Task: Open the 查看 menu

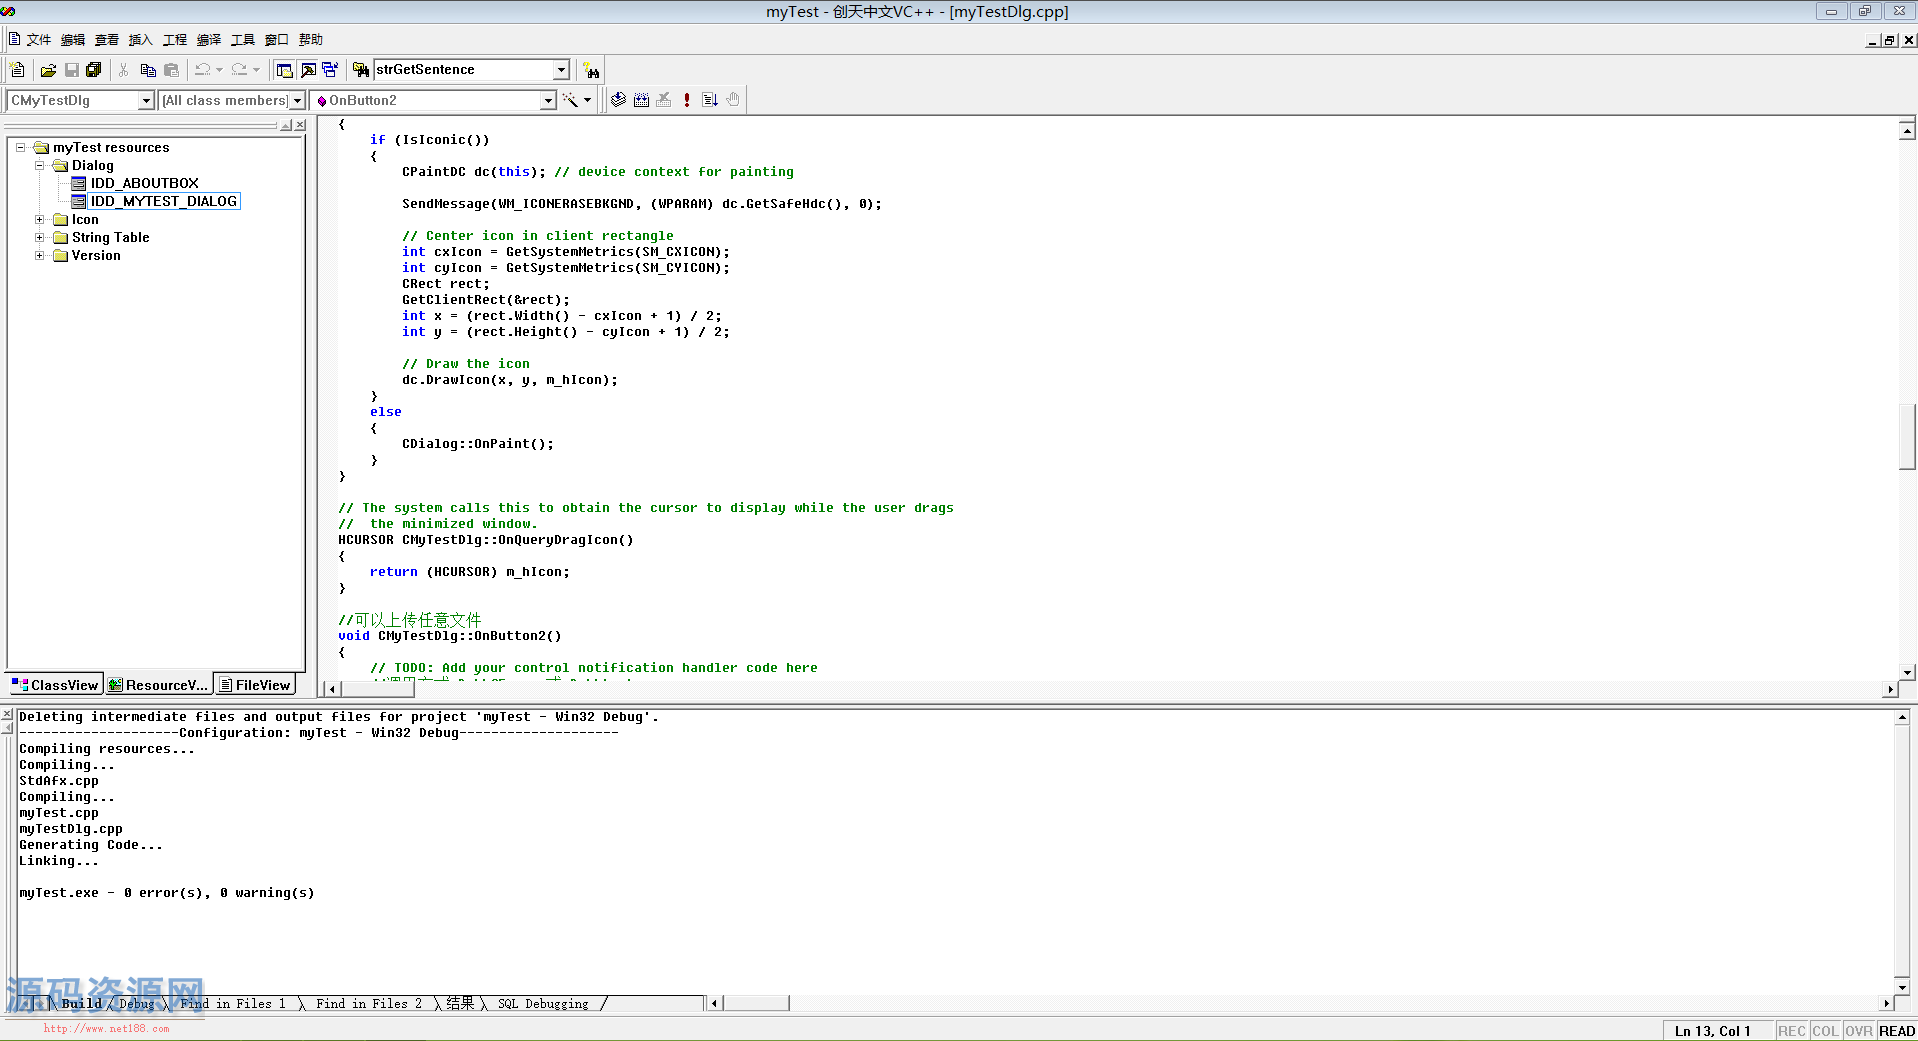Action: coord(107,40)
